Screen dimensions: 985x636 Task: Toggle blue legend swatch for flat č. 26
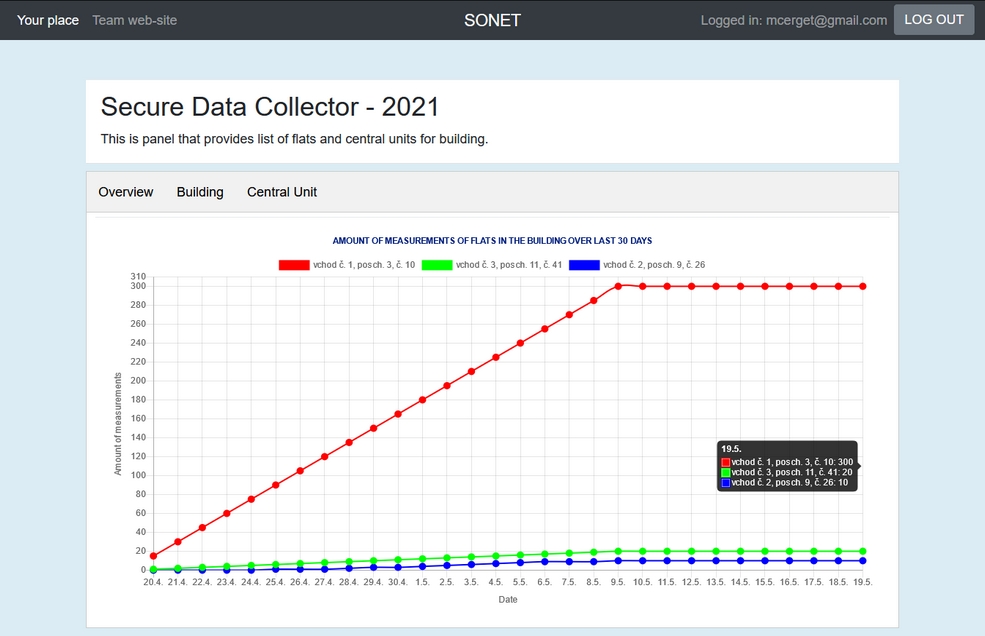click(584, 265)
